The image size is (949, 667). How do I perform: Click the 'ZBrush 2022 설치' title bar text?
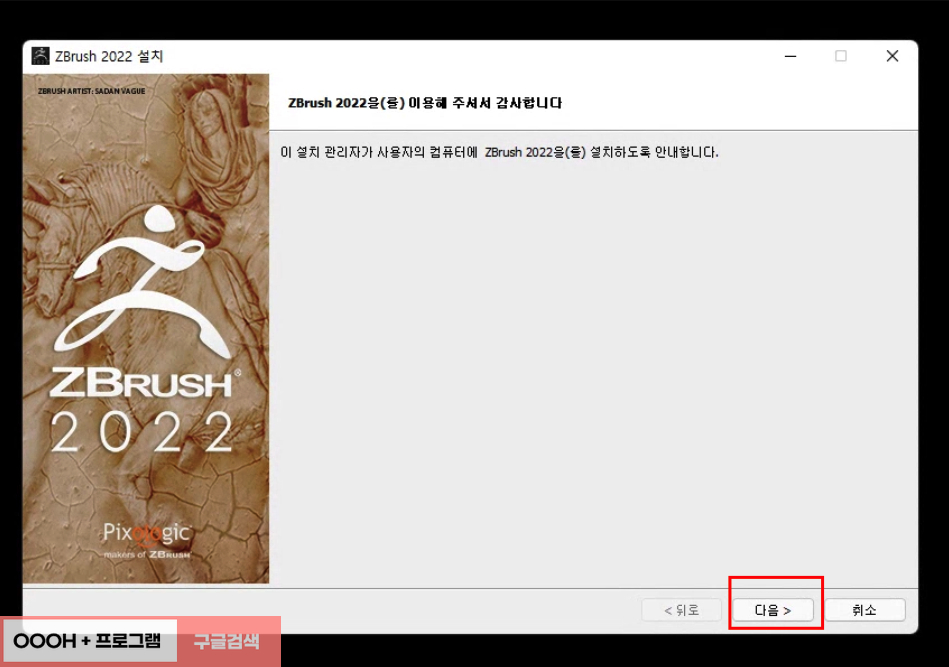(x=109, y=56)
